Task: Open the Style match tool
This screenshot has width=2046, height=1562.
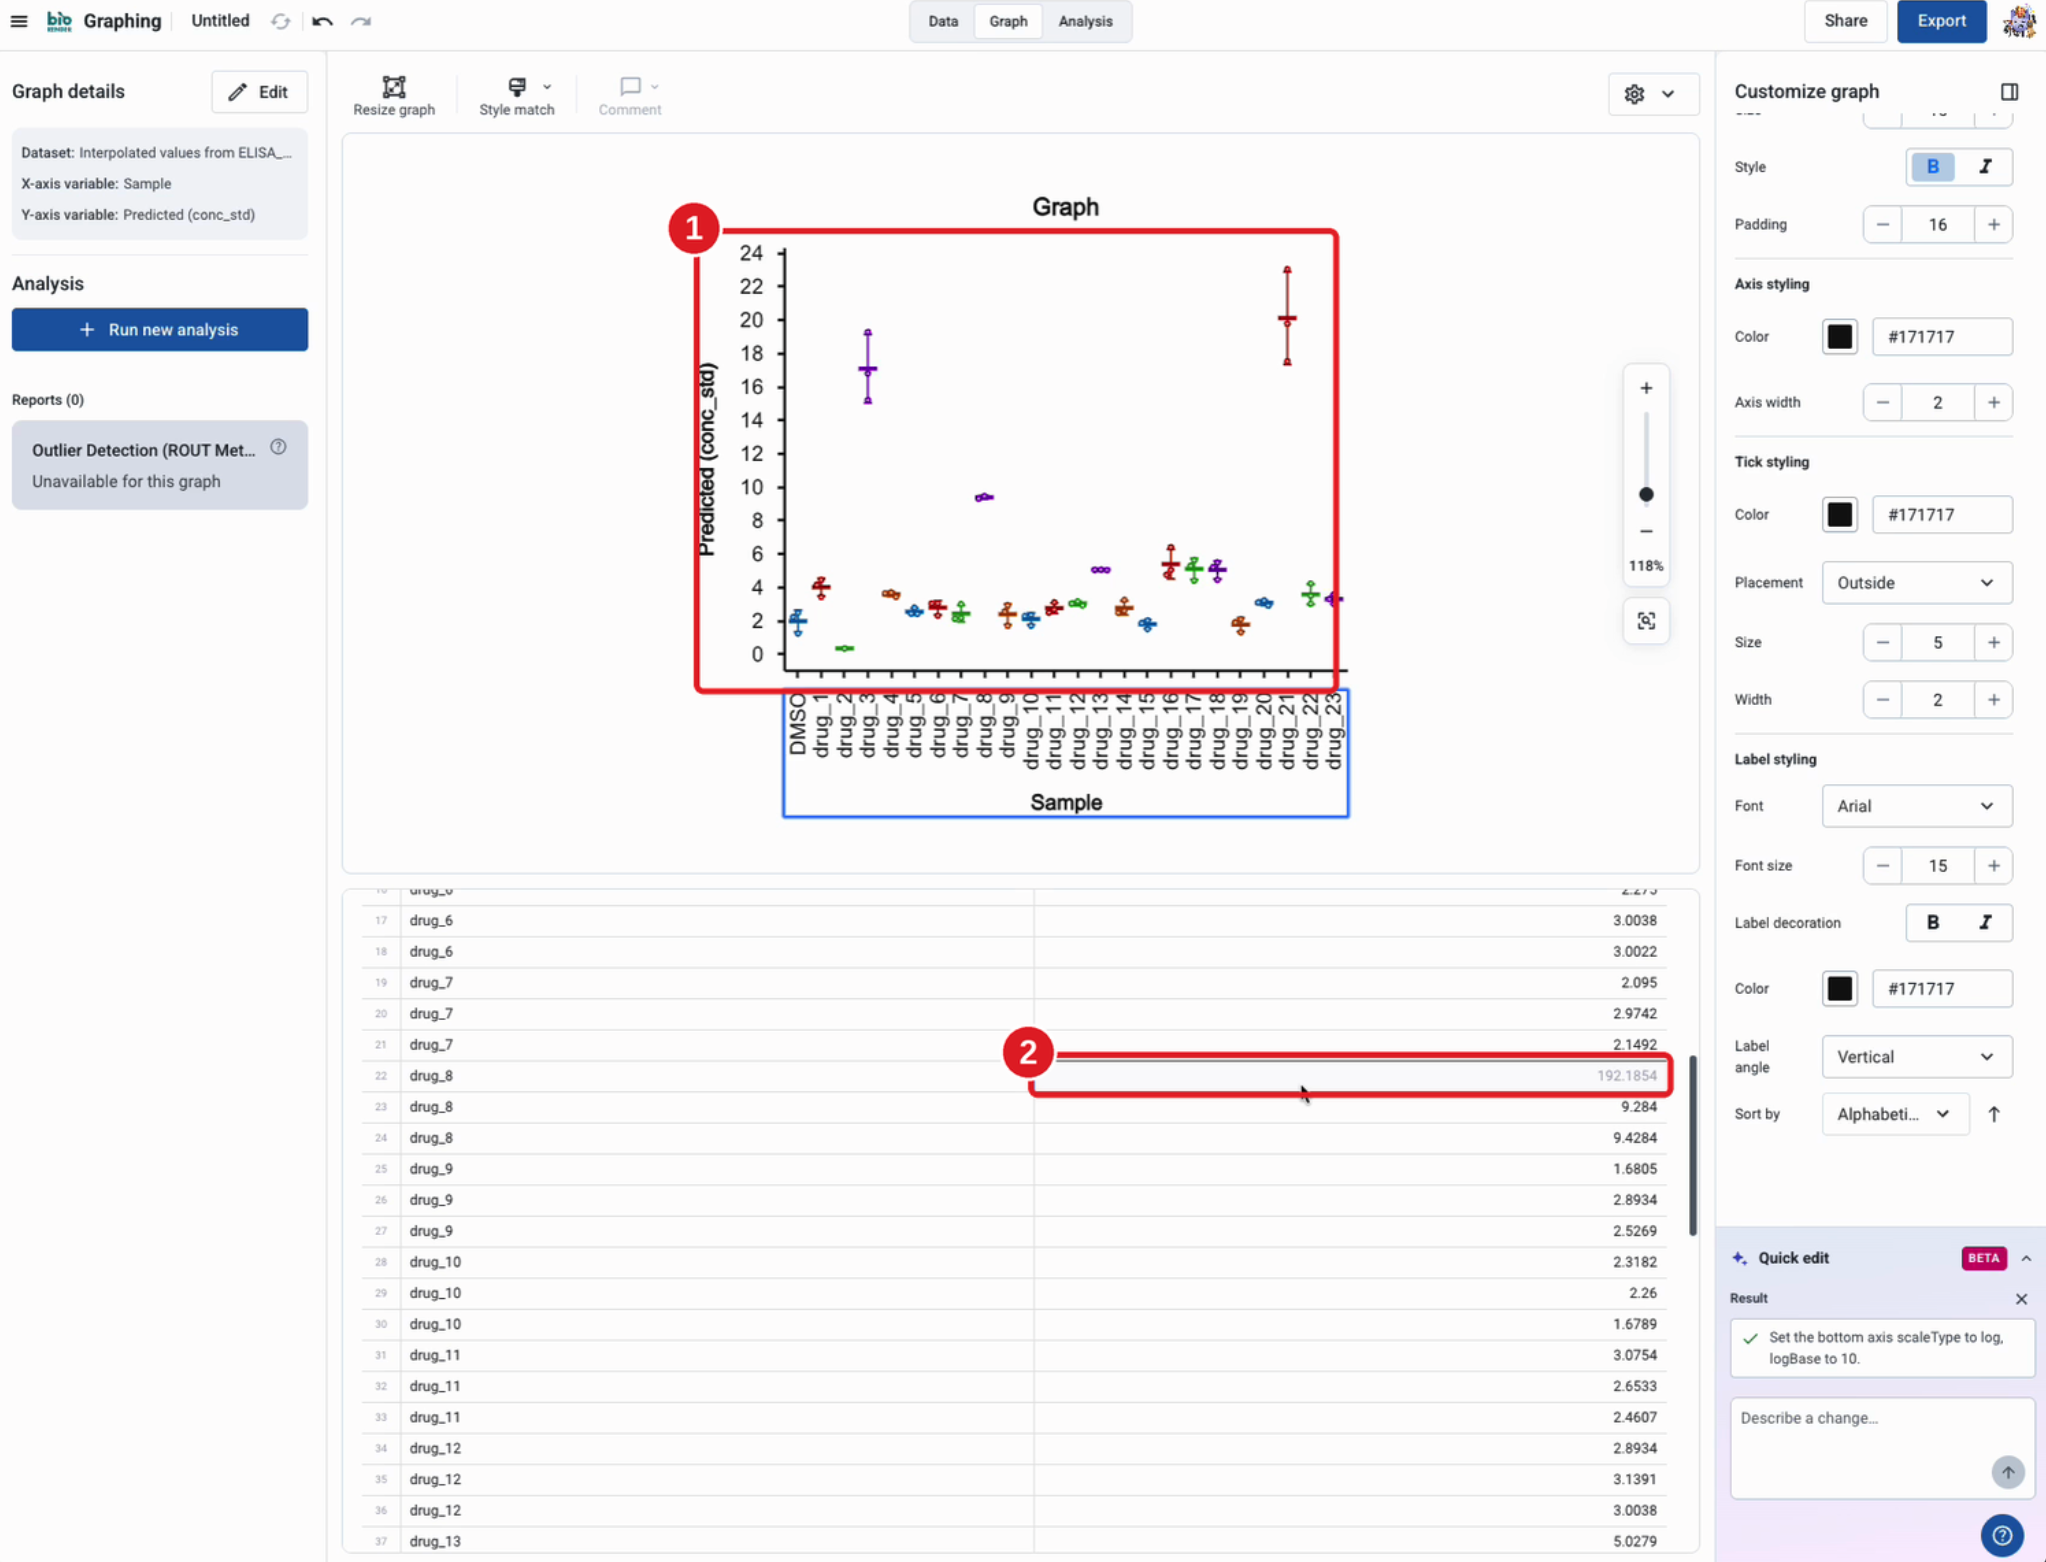Action: [516, 96]
